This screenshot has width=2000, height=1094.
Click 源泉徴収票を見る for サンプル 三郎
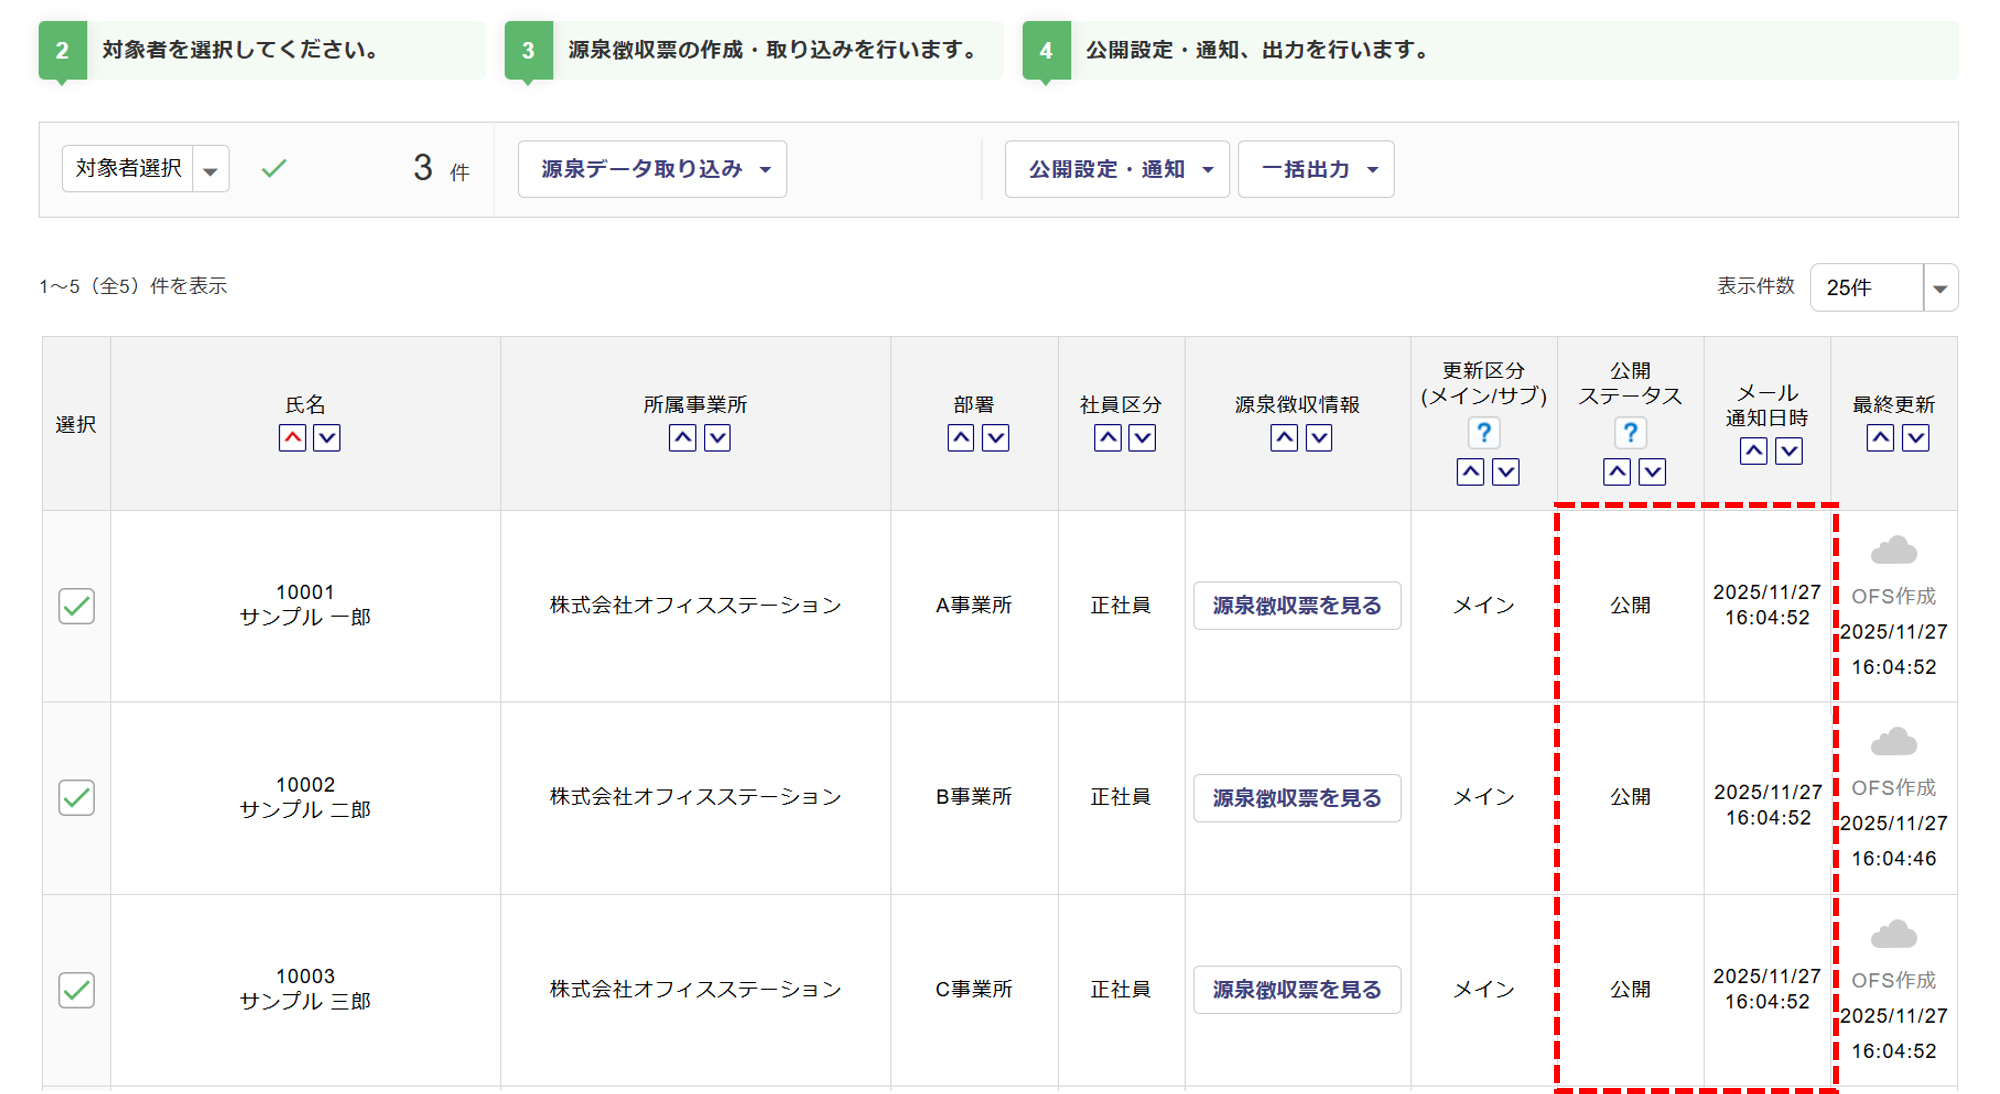1297,990
